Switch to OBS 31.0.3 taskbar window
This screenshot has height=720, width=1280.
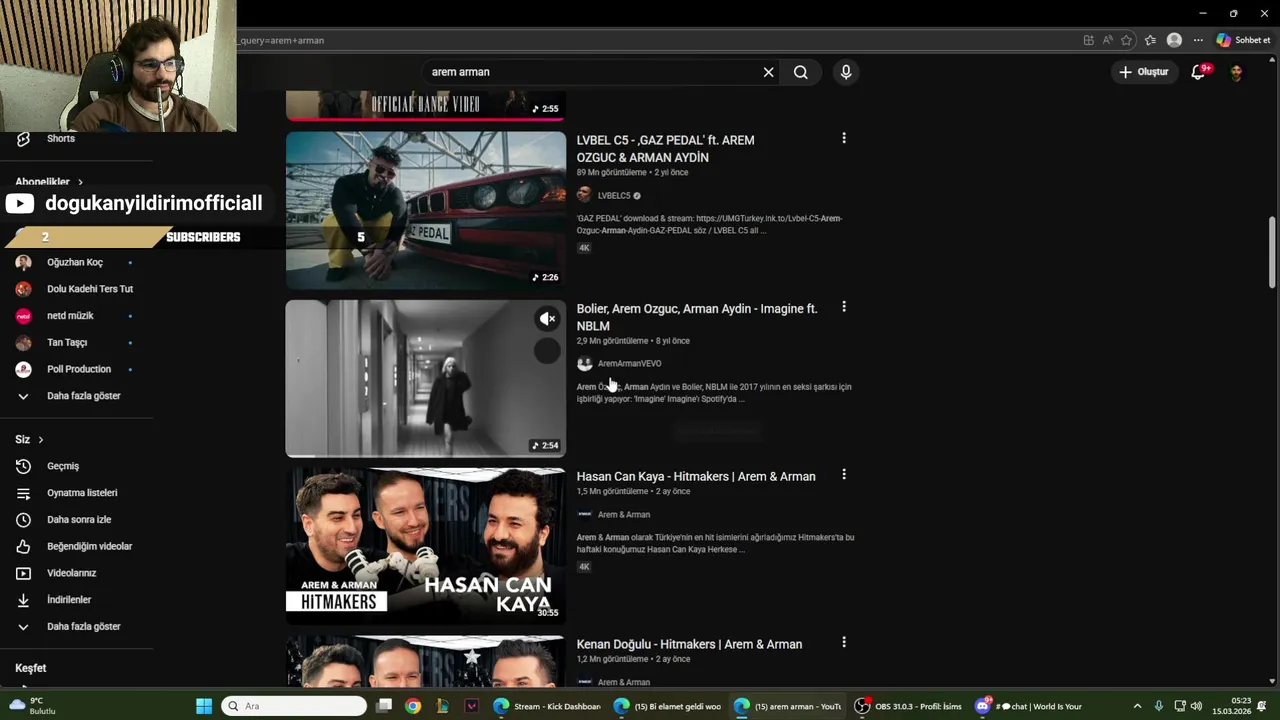click(x=907, y=706)
